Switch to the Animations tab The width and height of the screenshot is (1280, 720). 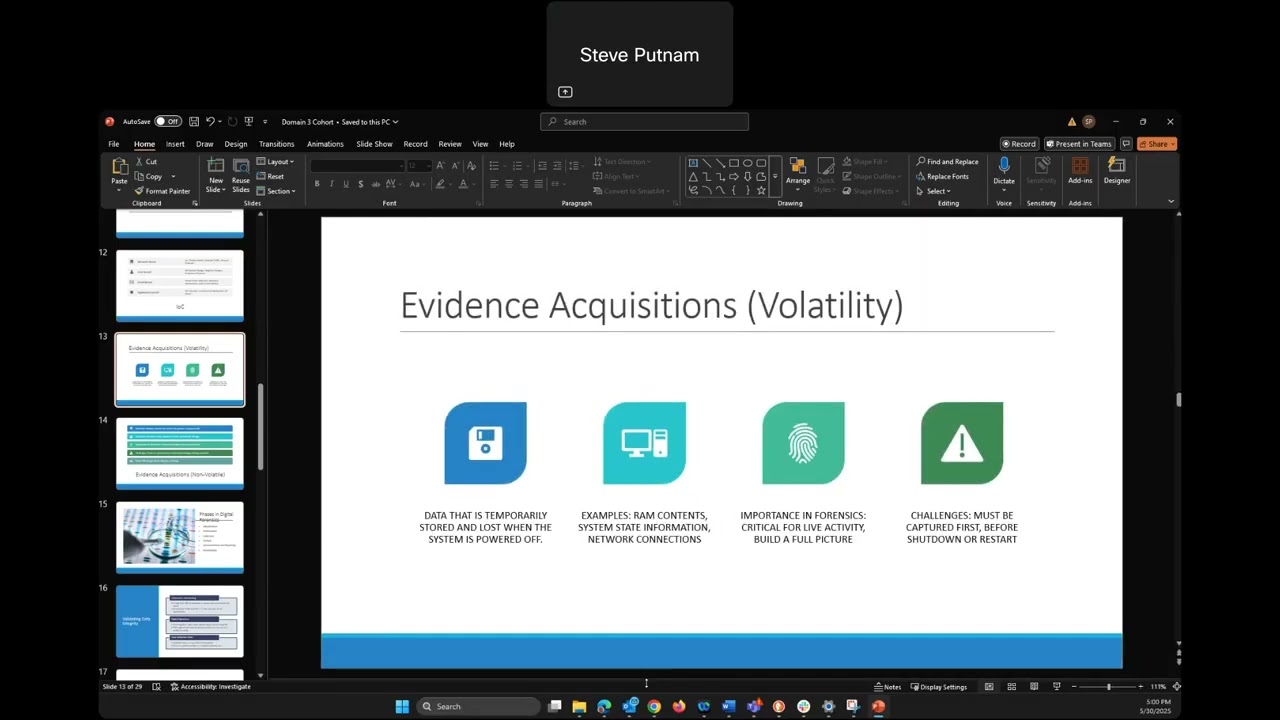(325, 144)
